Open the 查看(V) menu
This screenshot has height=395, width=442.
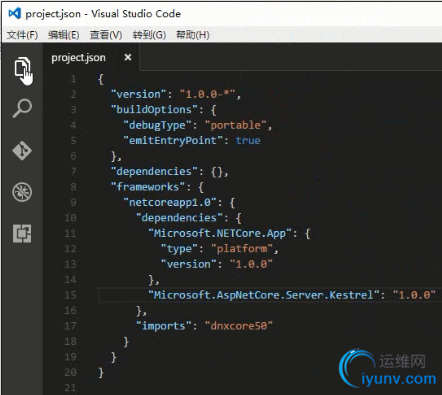pos(106,35)
